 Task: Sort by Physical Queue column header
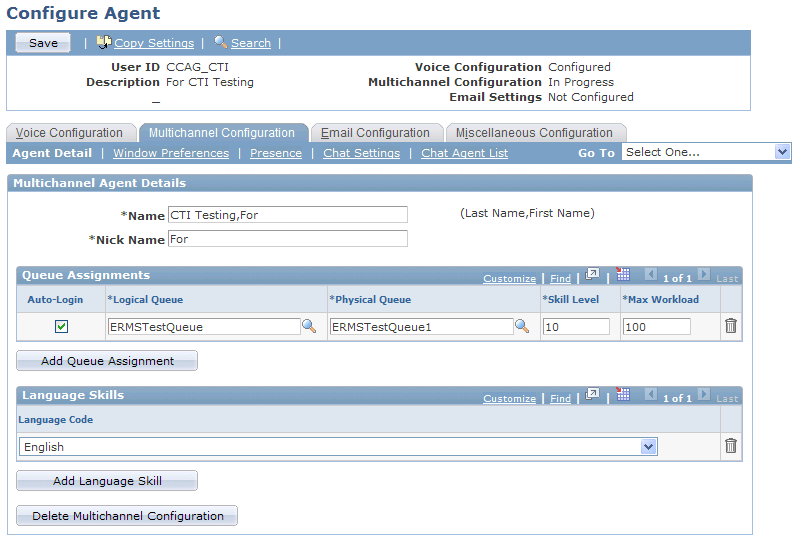pos(370,300)
